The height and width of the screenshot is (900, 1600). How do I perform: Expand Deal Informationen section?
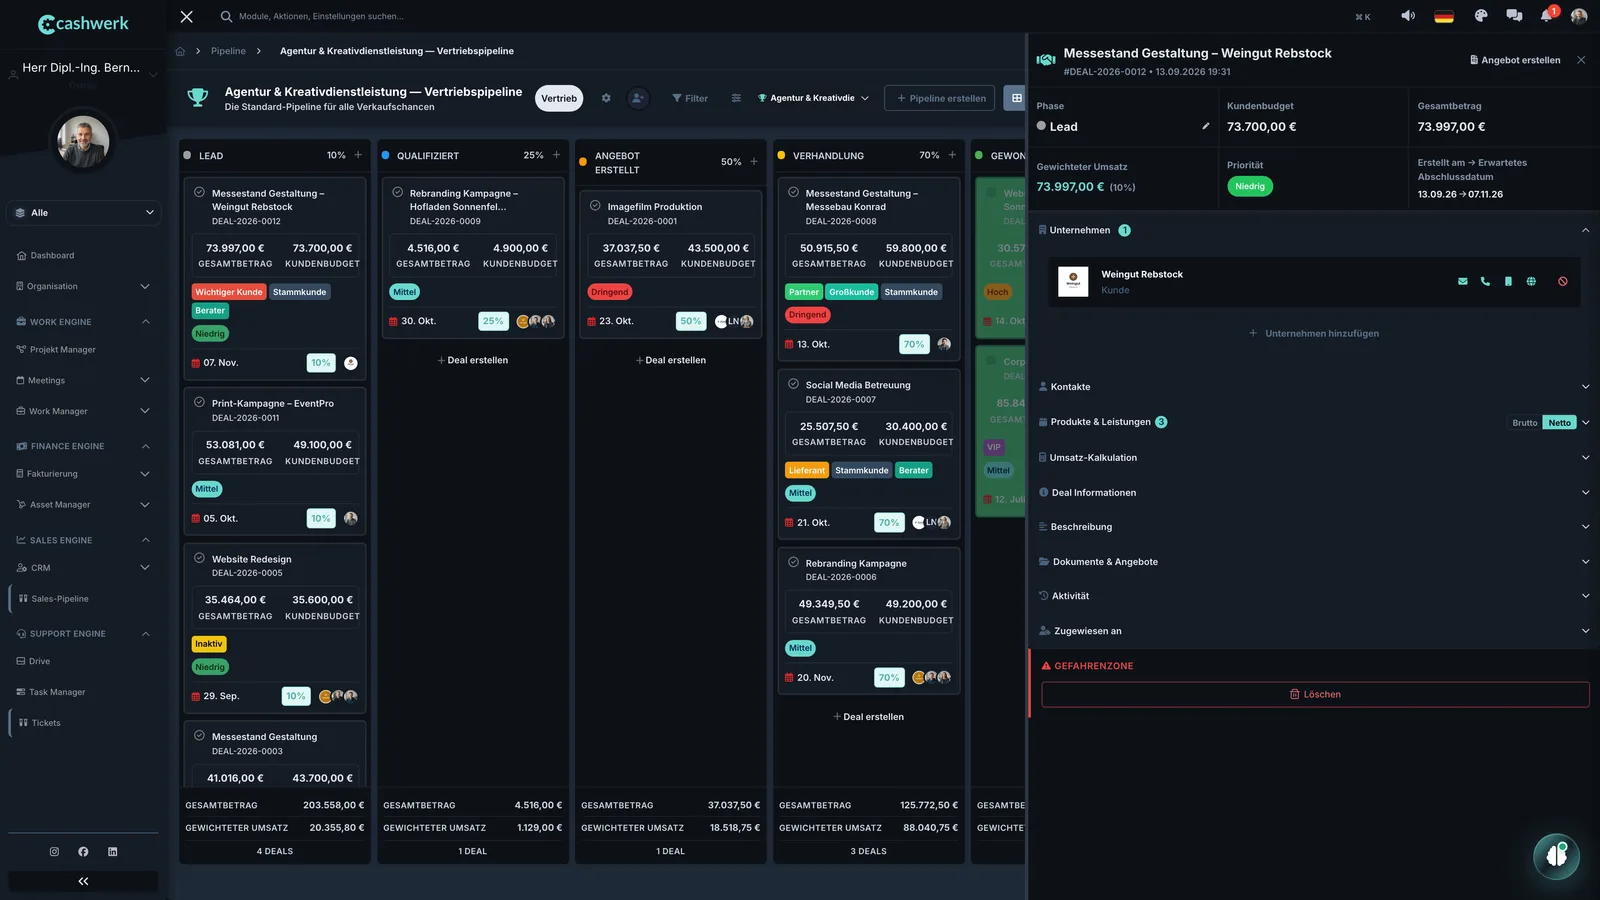(x=1313, y=493)
